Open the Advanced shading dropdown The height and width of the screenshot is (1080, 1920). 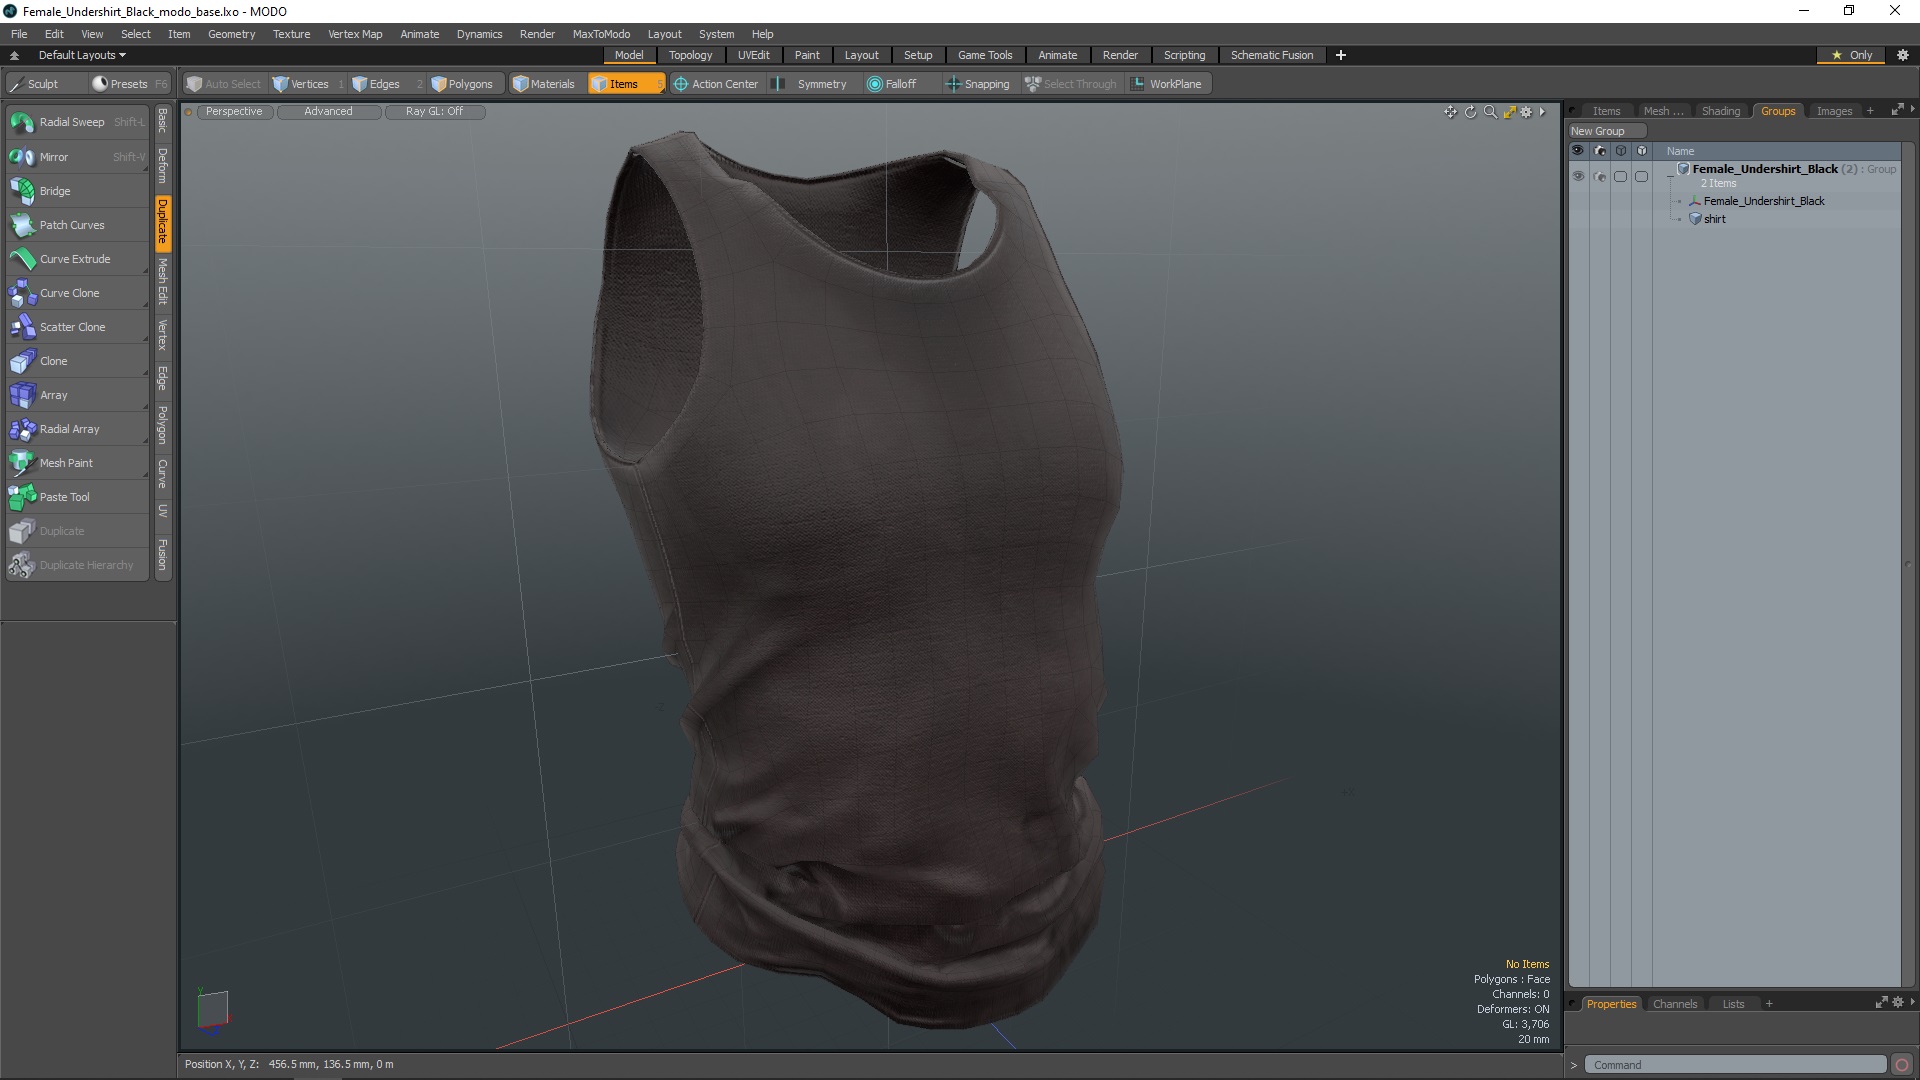pos(328,112)
